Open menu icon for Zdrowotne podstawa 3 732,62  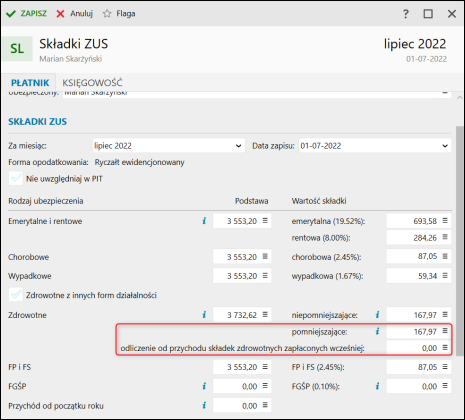[x=265, y=314]
